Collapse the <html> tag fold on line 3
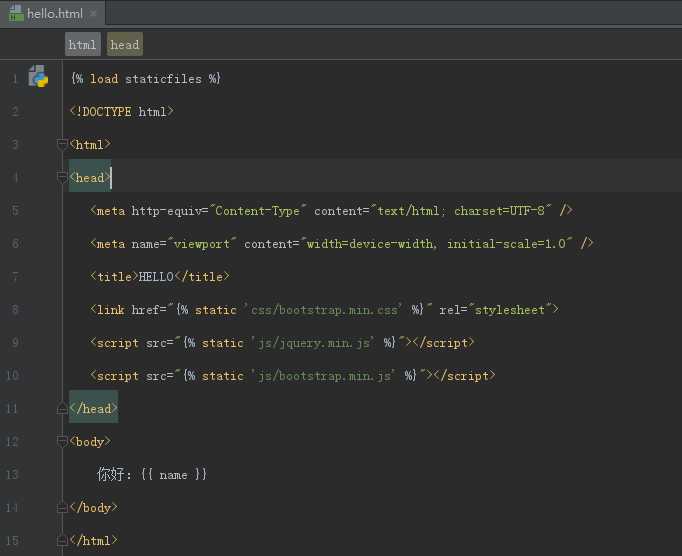 pos(62,144)
